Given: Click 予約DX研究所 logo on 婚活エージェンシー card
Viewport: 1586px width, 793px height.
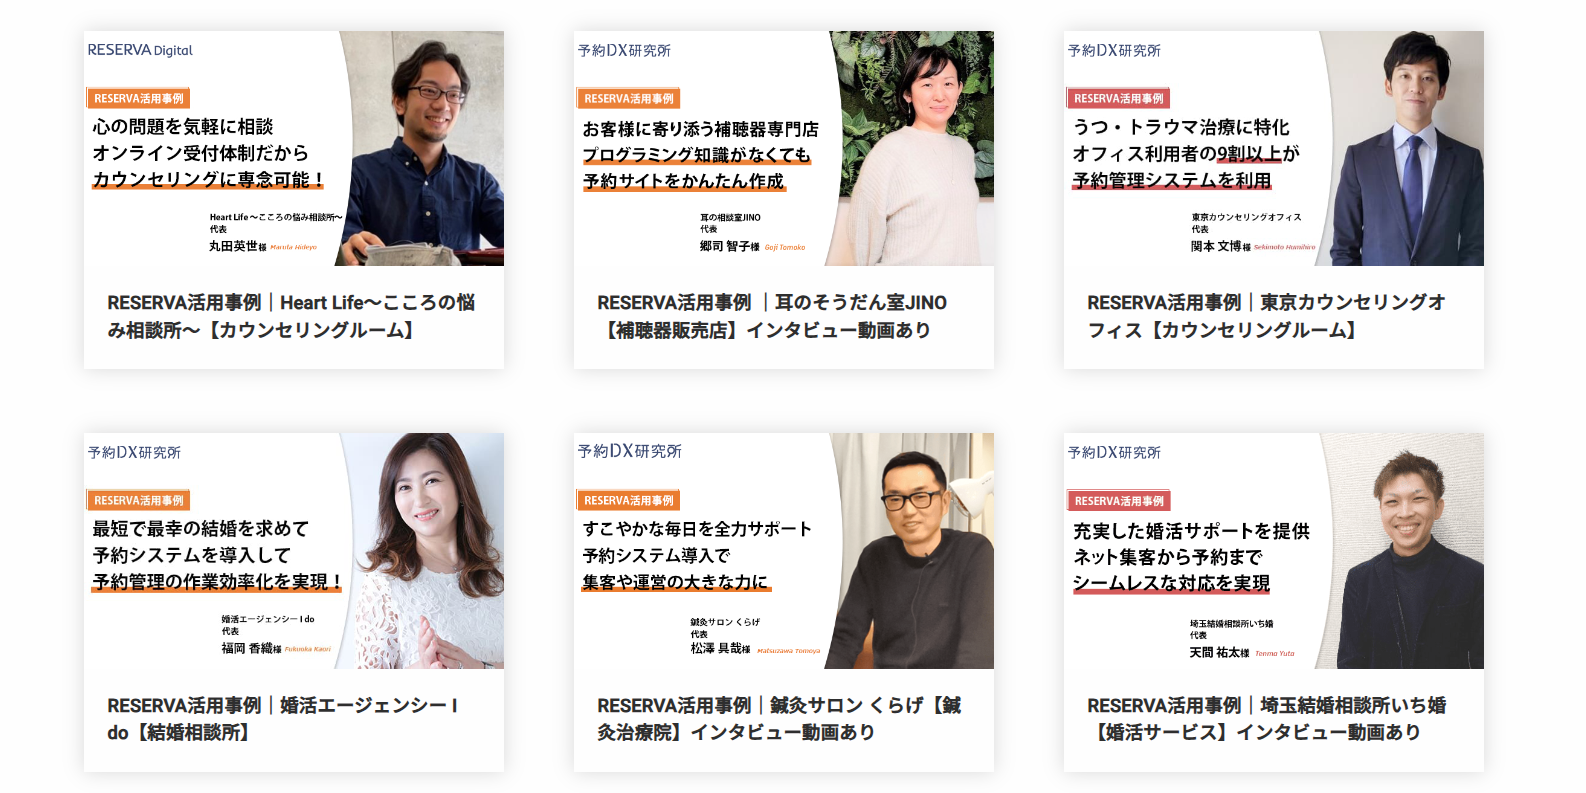Looking at the screenshot, I should tap(134, 452).
